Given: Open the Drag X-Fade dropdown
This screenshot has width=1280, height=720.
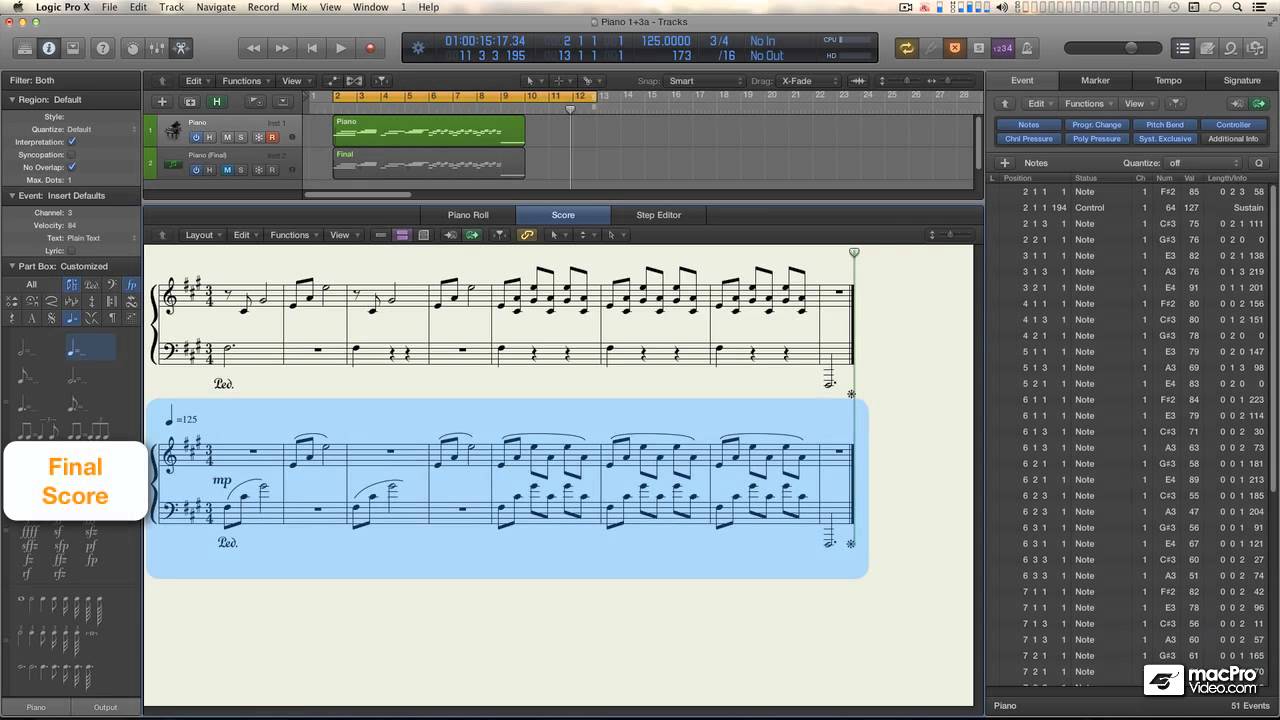Looking at the screenshot, I should pos(810,81).
